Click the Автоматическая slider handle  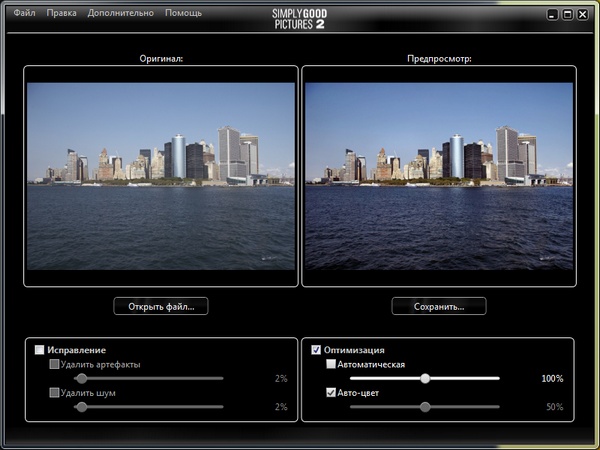click(425, 379)
